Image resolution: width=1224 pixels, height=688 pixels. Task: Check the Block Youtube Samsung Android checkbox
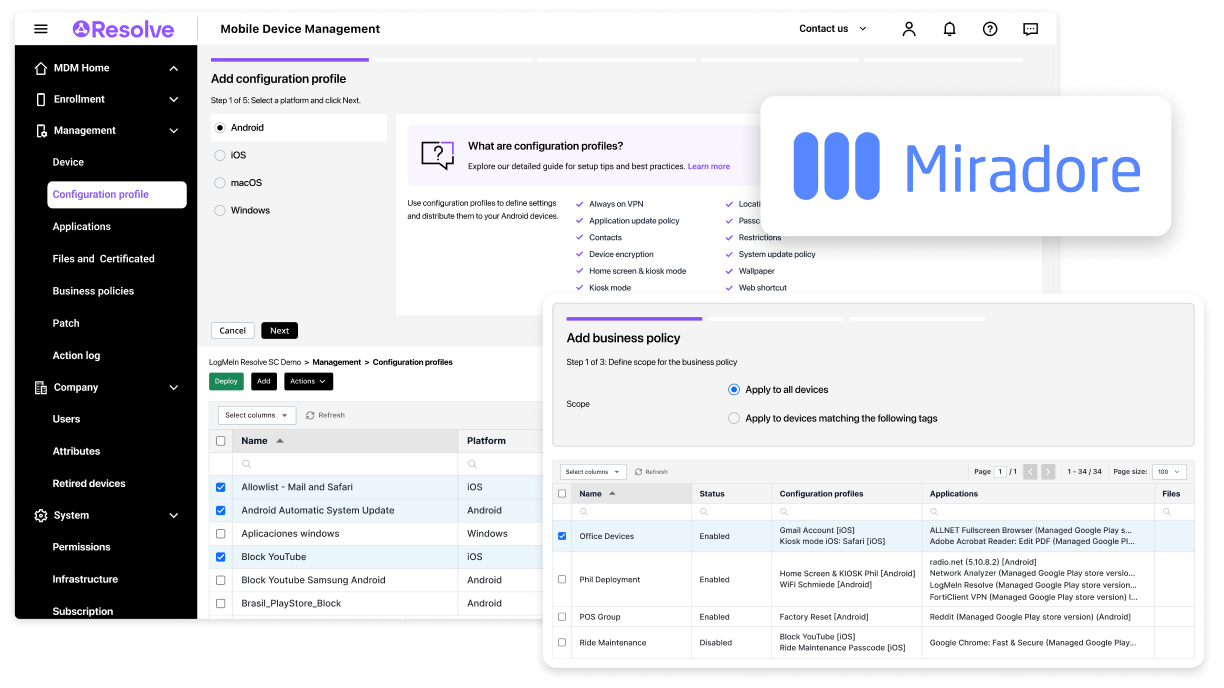click(221, 580)
